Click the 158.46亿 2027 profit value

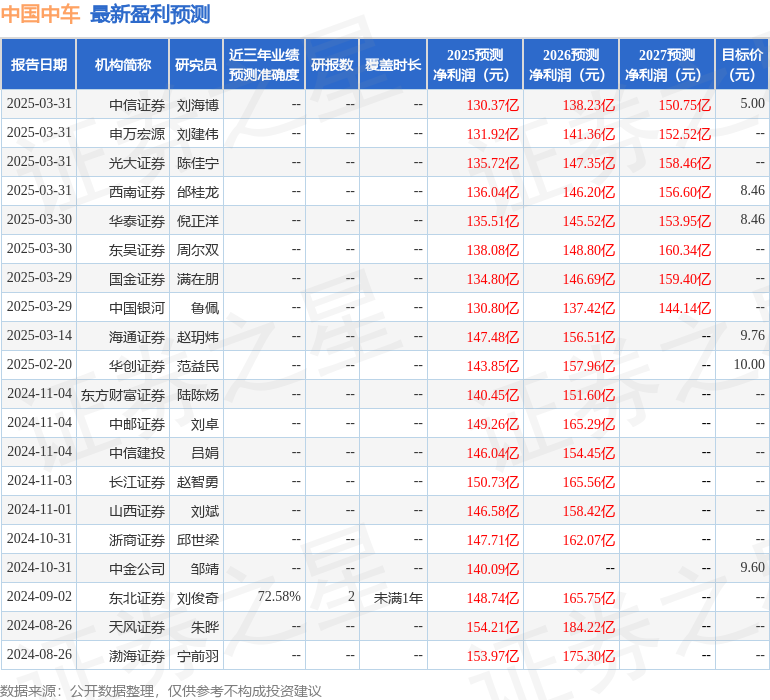[x=685, y=163]
